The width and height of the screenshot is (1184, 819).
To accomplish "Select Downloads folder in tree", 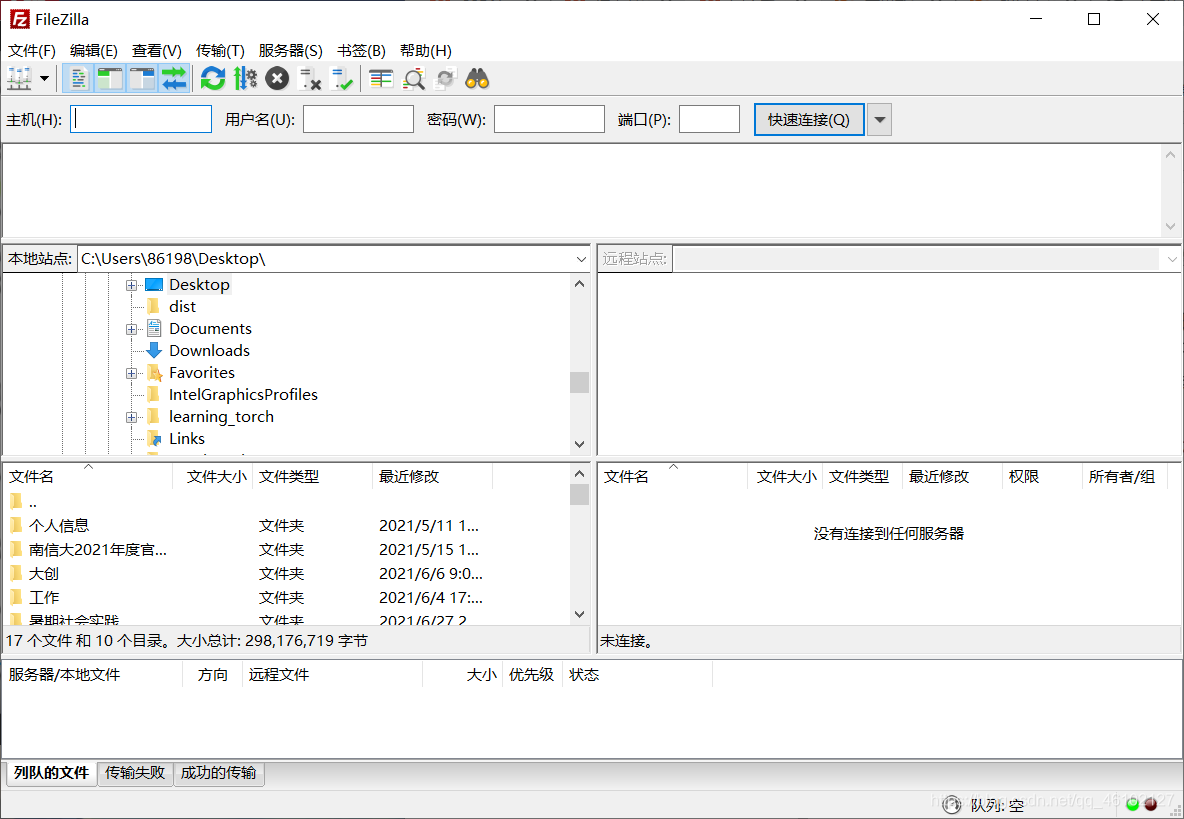I will (x=209, y=350).
